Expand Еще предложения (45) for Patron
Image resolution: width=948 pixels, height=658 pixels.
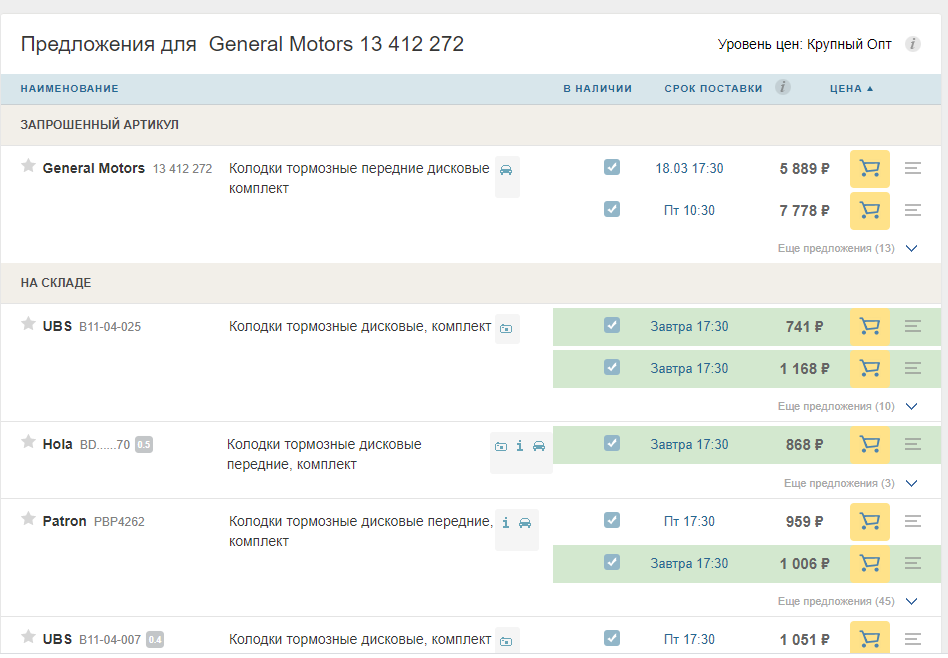[847, 601]
